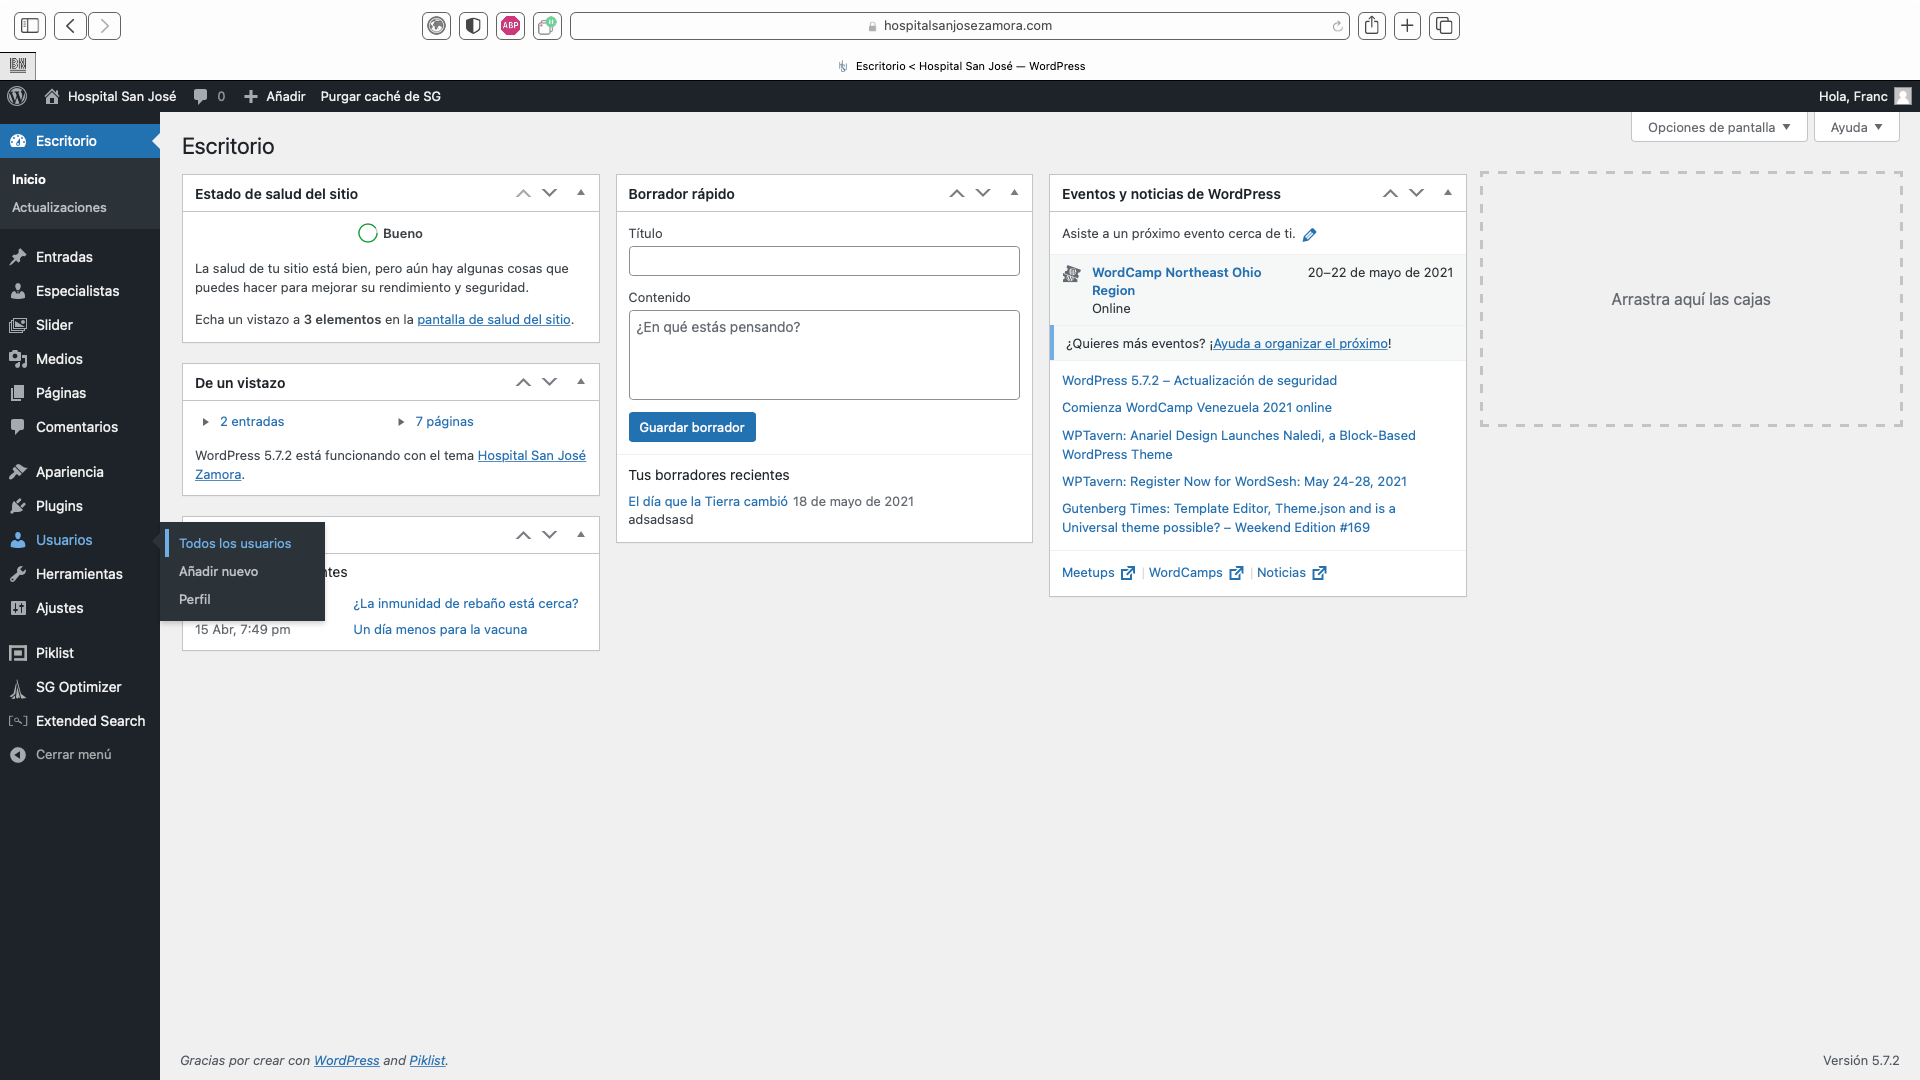This screenshot has width=1920, height=1080.
Task: Open Inicio under Escritorio
Action: point(29,179)
